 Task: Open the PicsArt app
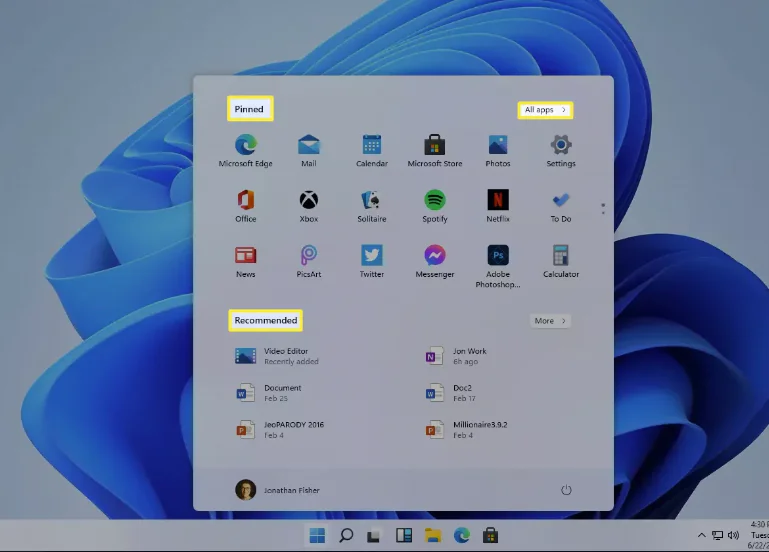[308, 256]
